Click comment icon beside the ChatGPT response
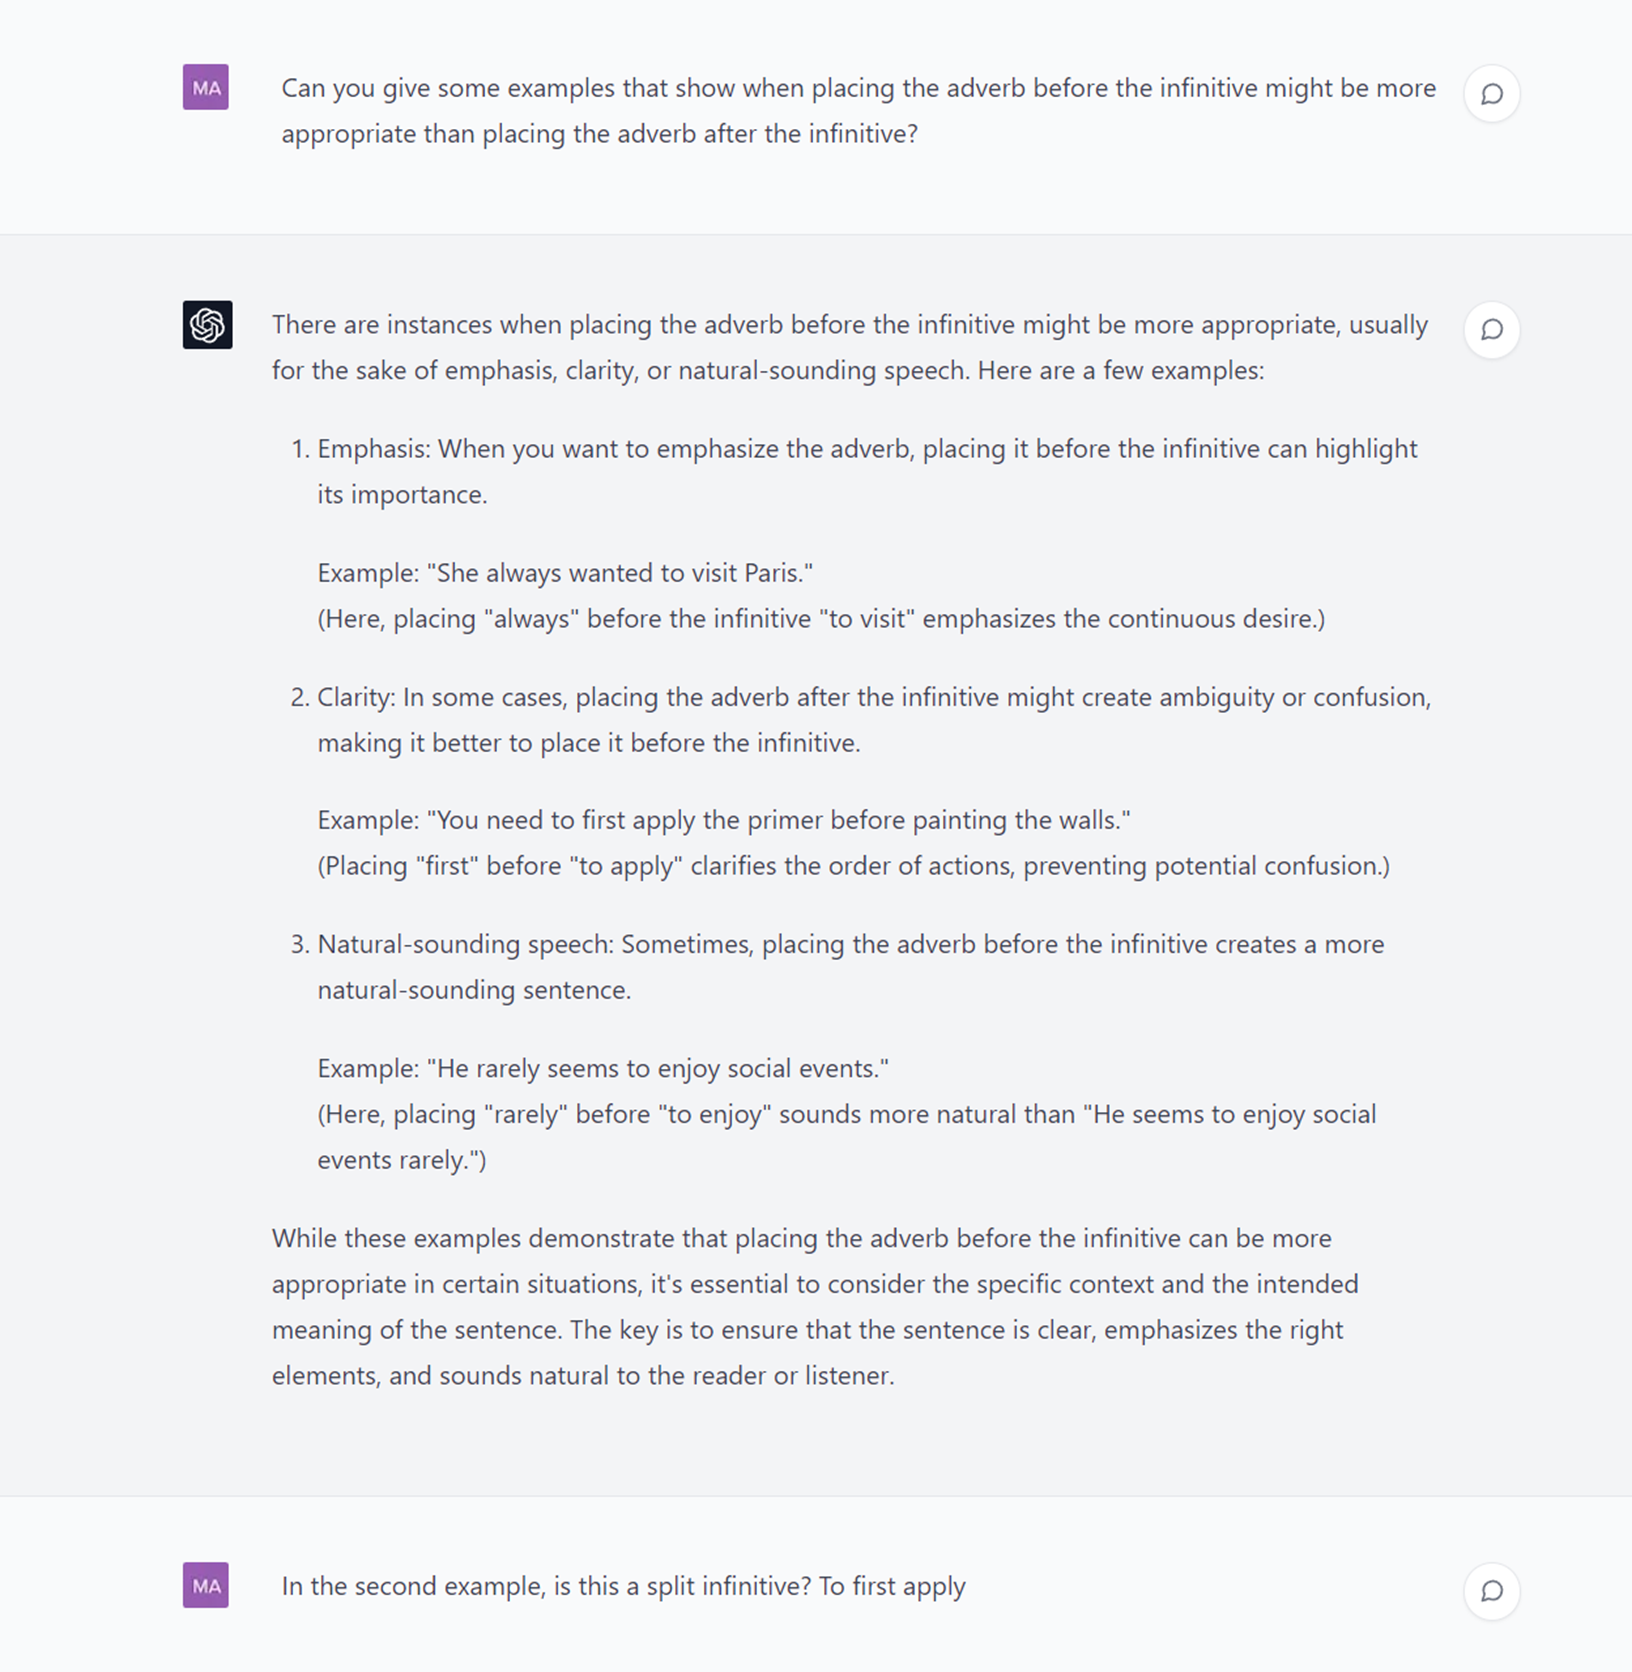1632x1672 pixels. [1491, 330]
